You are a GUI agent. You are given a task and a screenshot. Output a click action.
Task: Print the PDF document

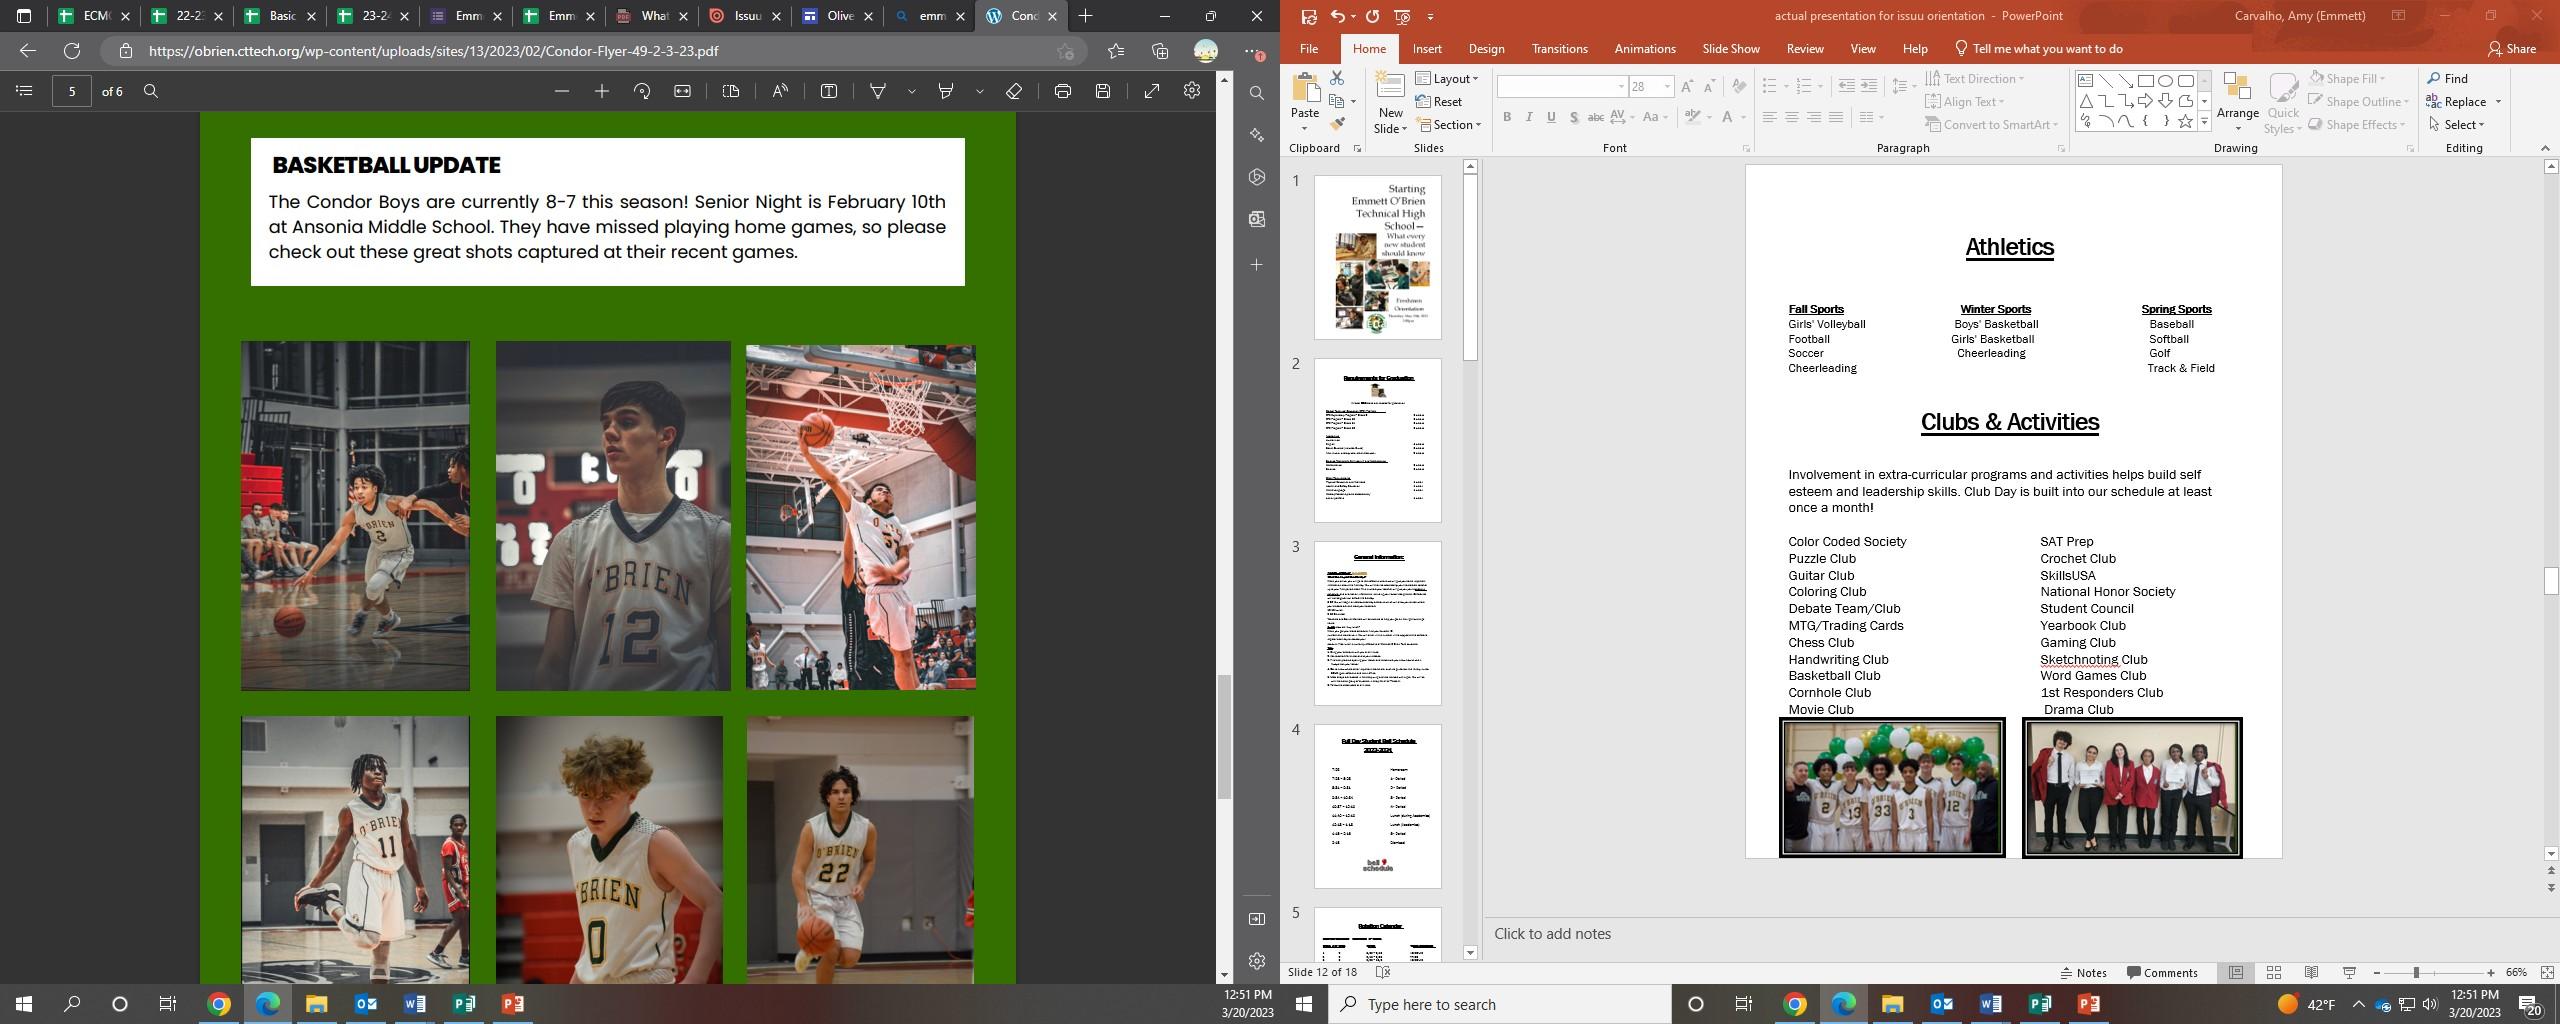1063,91
